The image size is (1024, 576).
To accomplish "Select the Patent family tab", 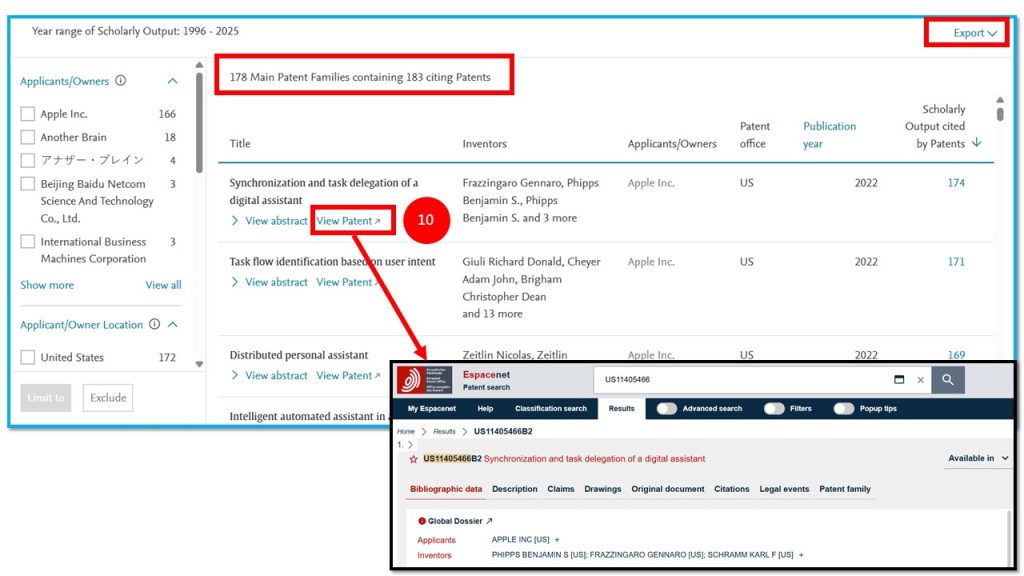I will [844, 489].
